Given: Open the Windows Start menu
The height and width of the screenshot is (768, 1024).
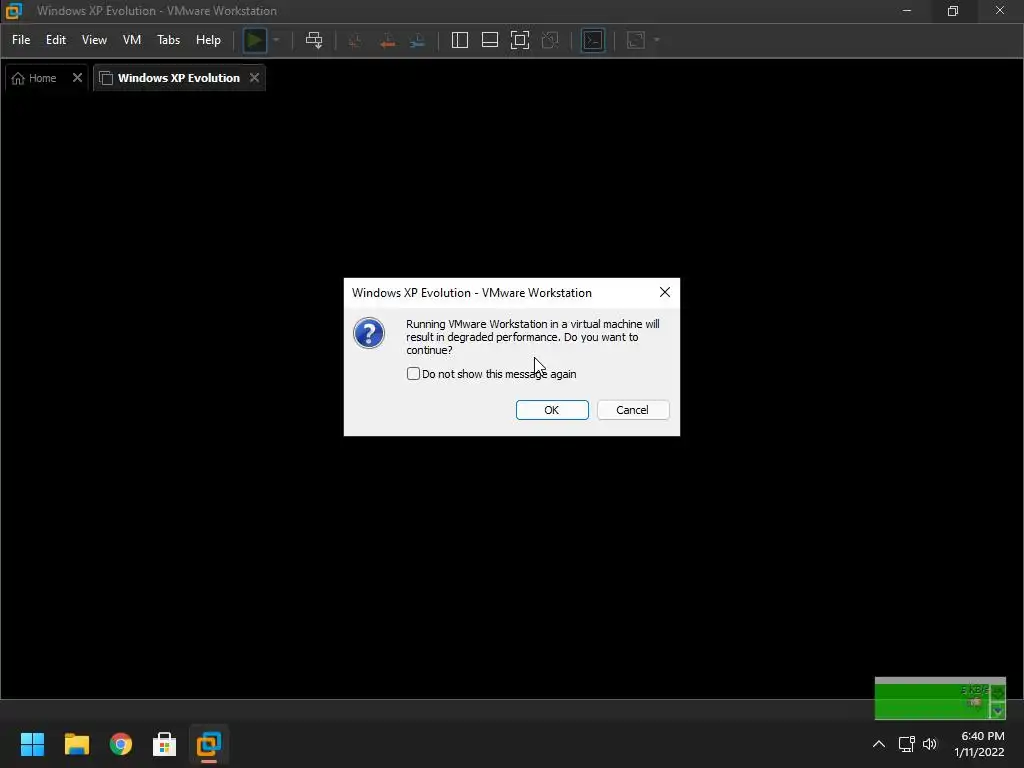Looking at the screenshot, I should pyautogui.click(x=32, y=744).
